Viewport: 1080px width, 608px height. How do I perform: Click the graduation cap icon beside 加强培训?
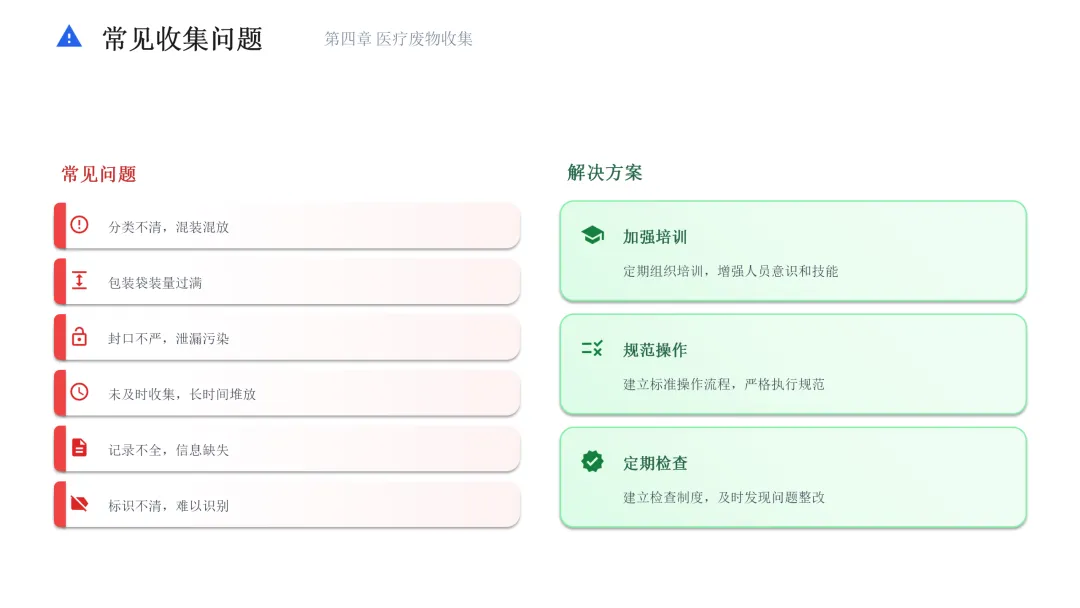592,236
